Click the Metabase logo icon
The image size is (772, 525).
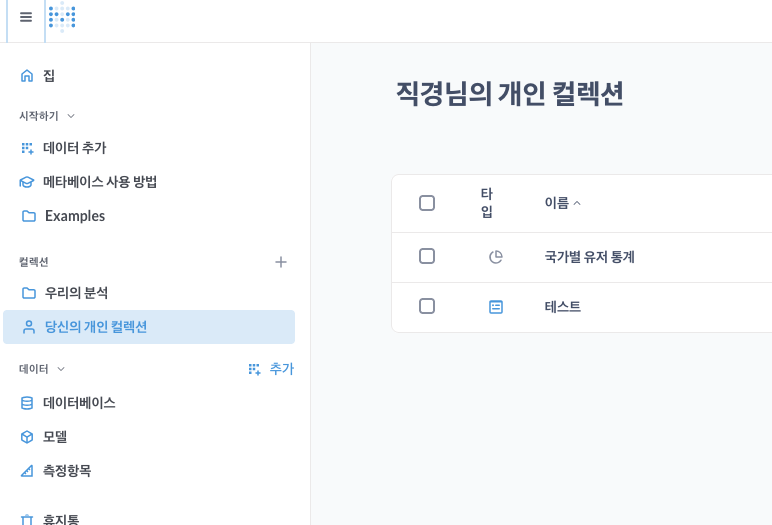tap(62, 17)
